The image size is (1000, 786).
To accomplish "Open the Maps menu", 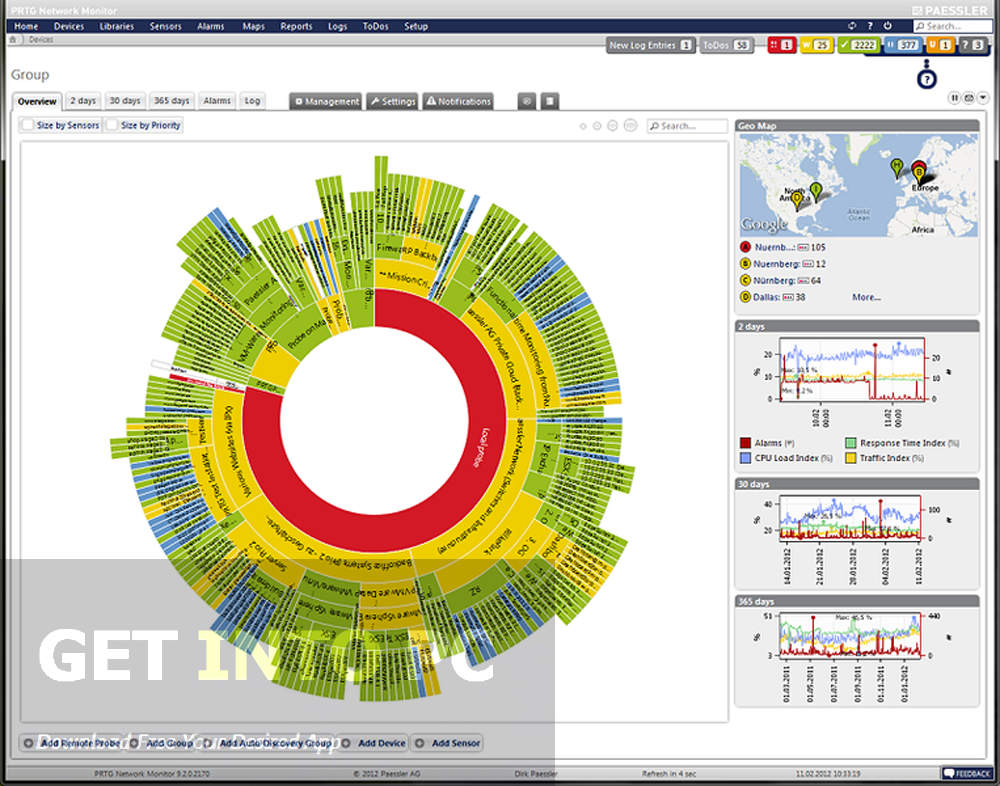I will click(253, 26).
